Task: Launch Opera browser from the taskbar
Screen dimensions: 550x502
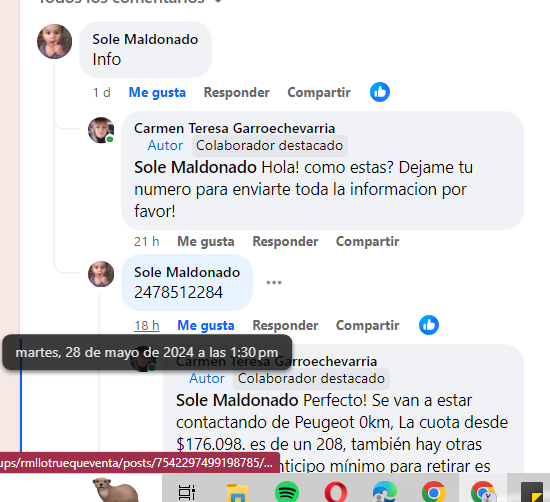Action: [336, 492]
